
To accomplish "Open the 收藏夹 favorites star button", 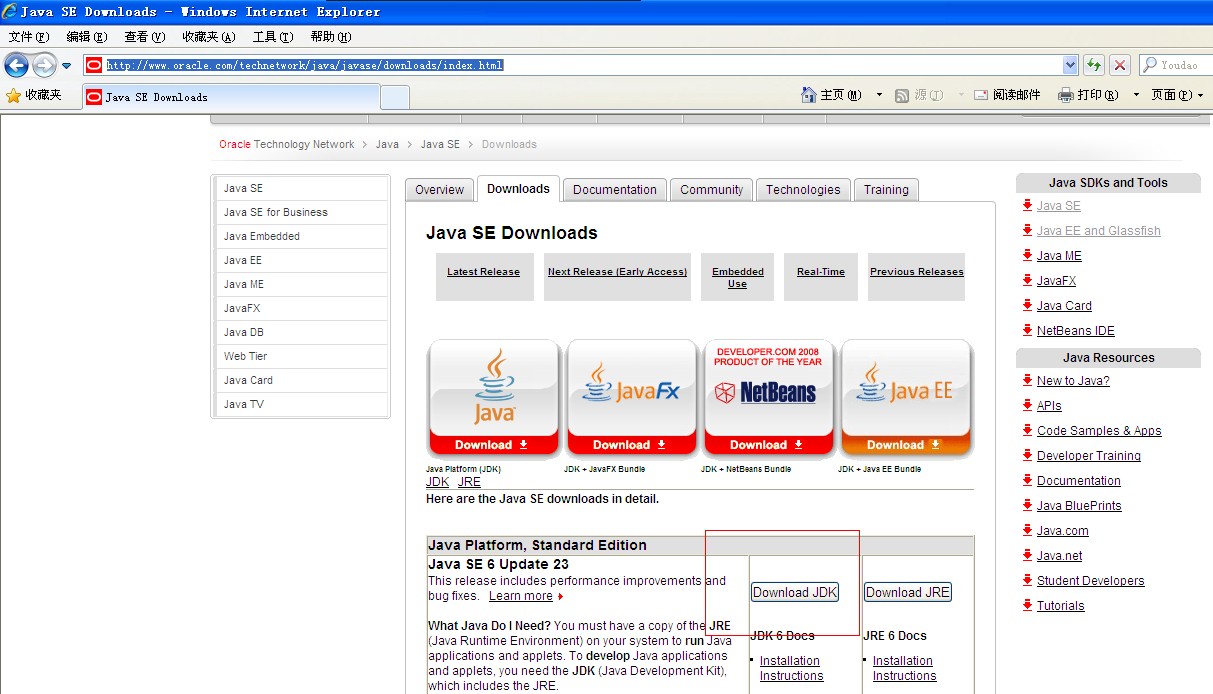I will (34, 95).
